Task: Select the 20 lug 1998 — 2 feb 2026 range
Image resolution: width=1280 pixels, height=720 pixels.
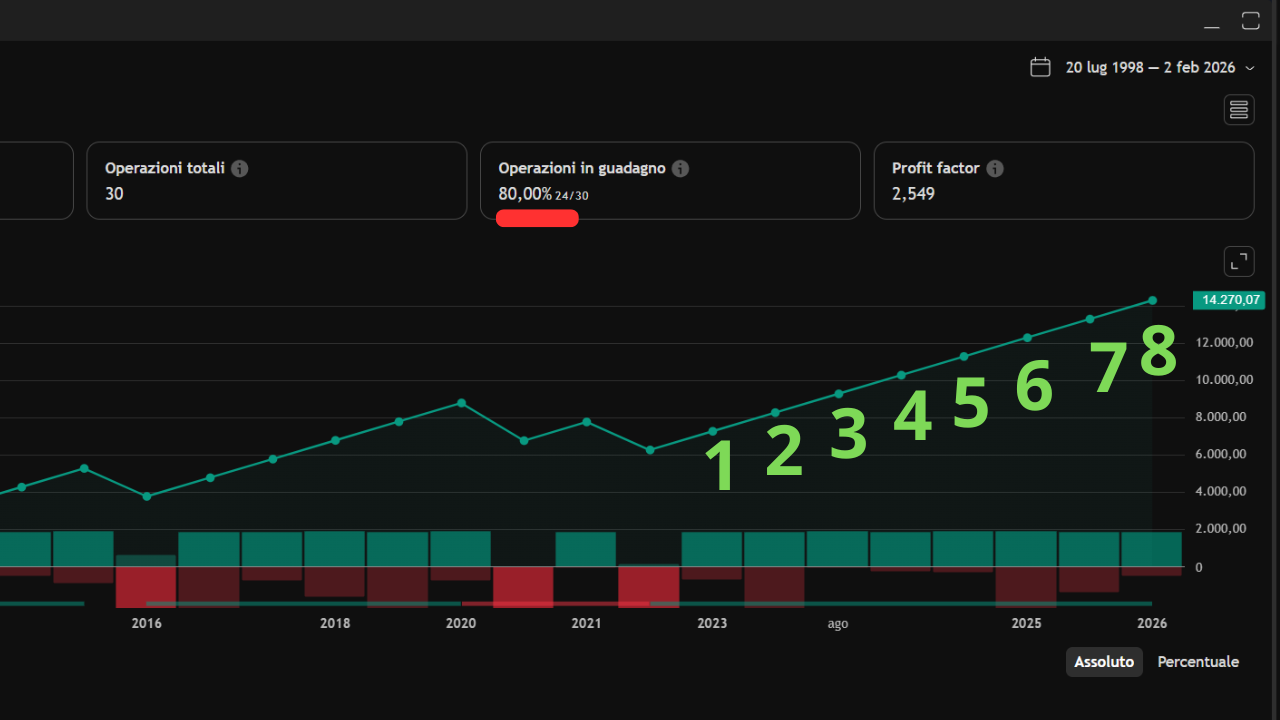Action: [x=1150, y=68]
